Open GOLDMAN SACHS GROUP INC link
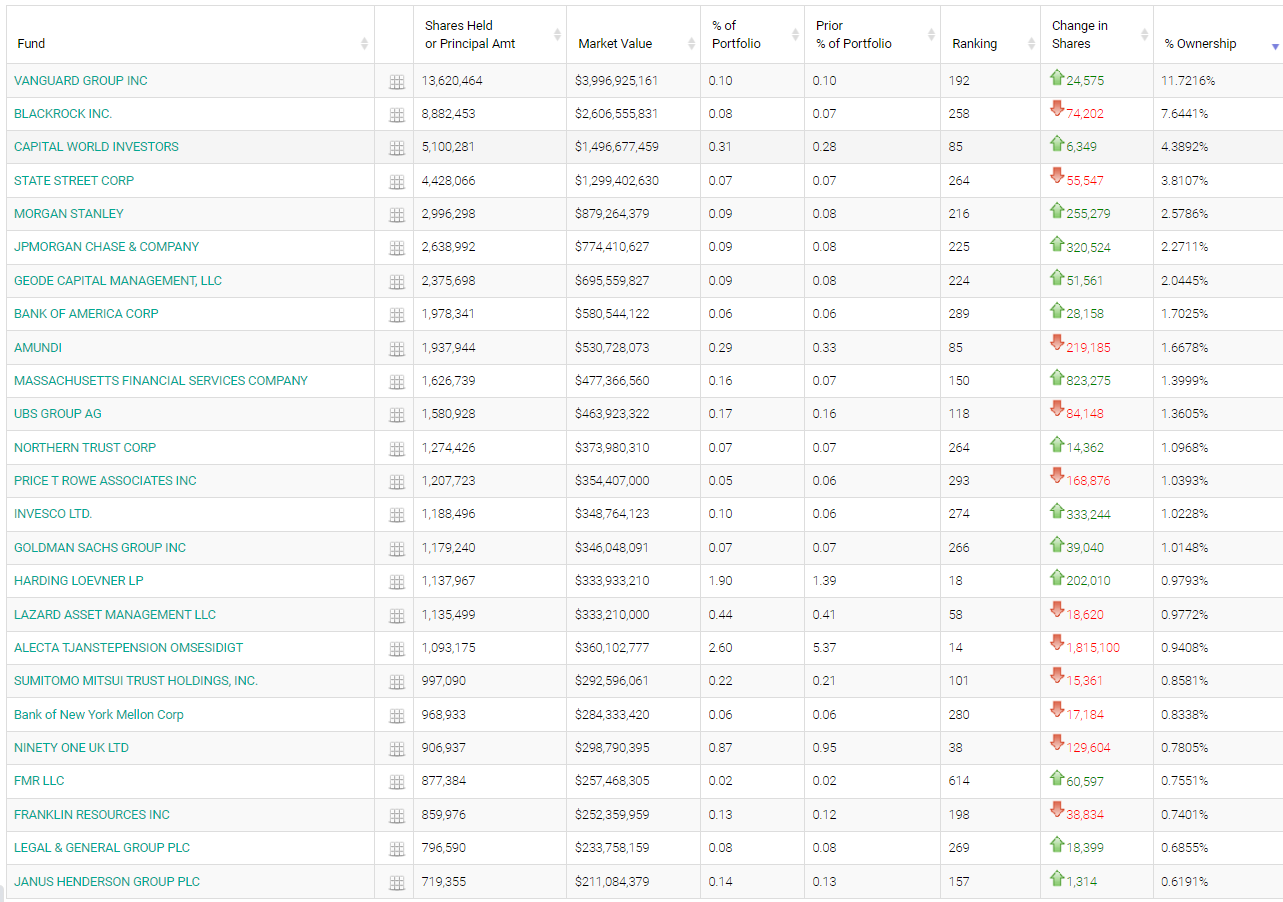Viewport: 1283px width, 902px height. 100,547
